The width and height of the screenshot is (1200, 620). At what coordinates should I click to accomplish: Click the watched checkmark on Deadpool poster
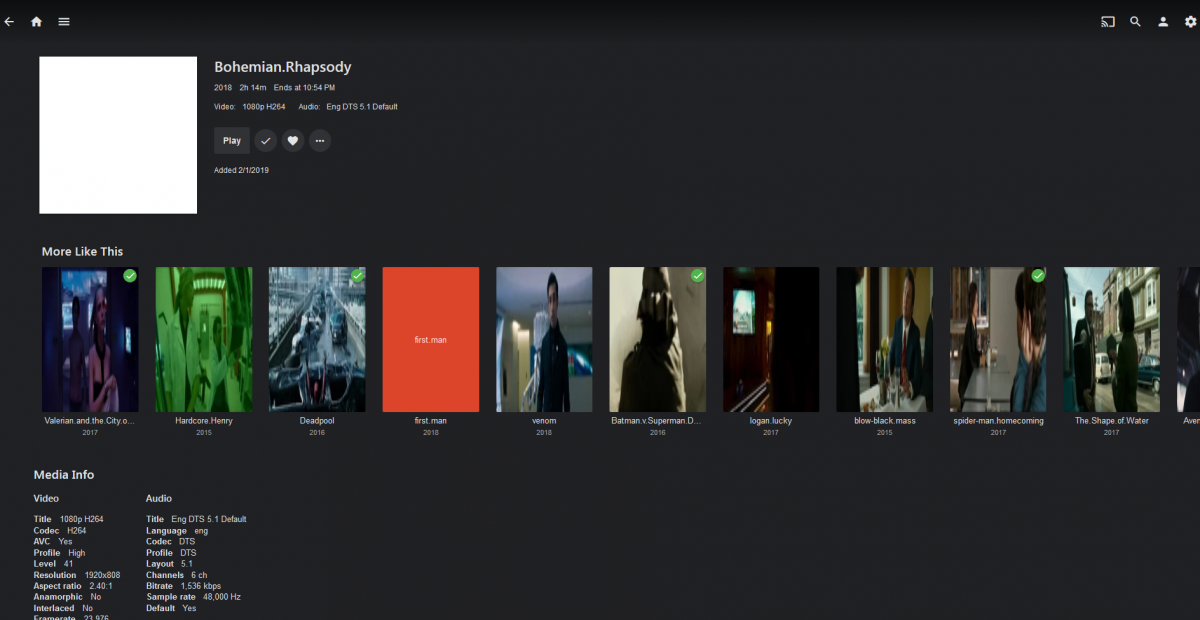[357, 275]
